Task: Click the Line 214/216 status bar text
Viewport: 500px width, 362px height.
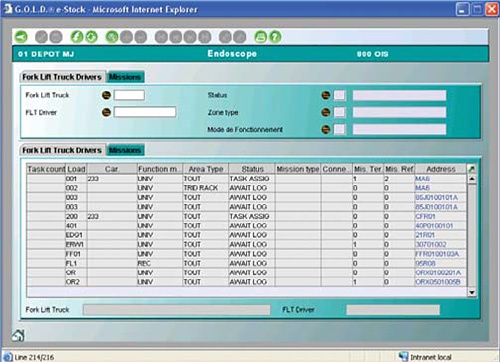Action: (34, 357)
